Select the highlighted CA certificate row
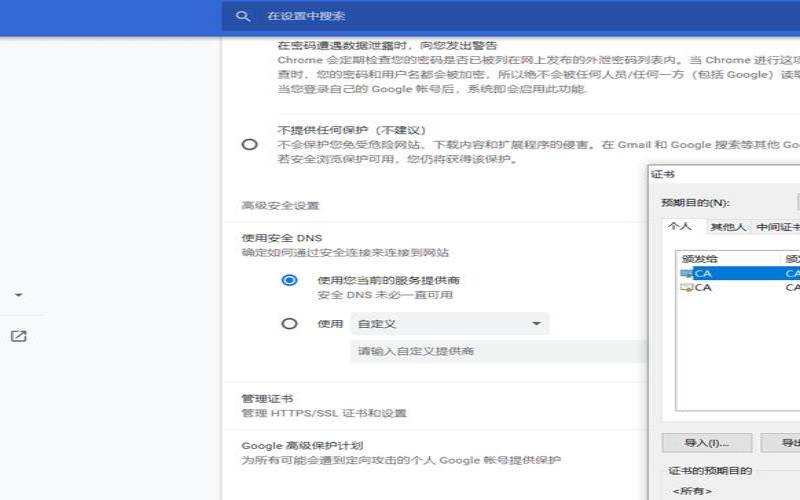The height and width of the screenshot is (500, 800). coord(738,273)
